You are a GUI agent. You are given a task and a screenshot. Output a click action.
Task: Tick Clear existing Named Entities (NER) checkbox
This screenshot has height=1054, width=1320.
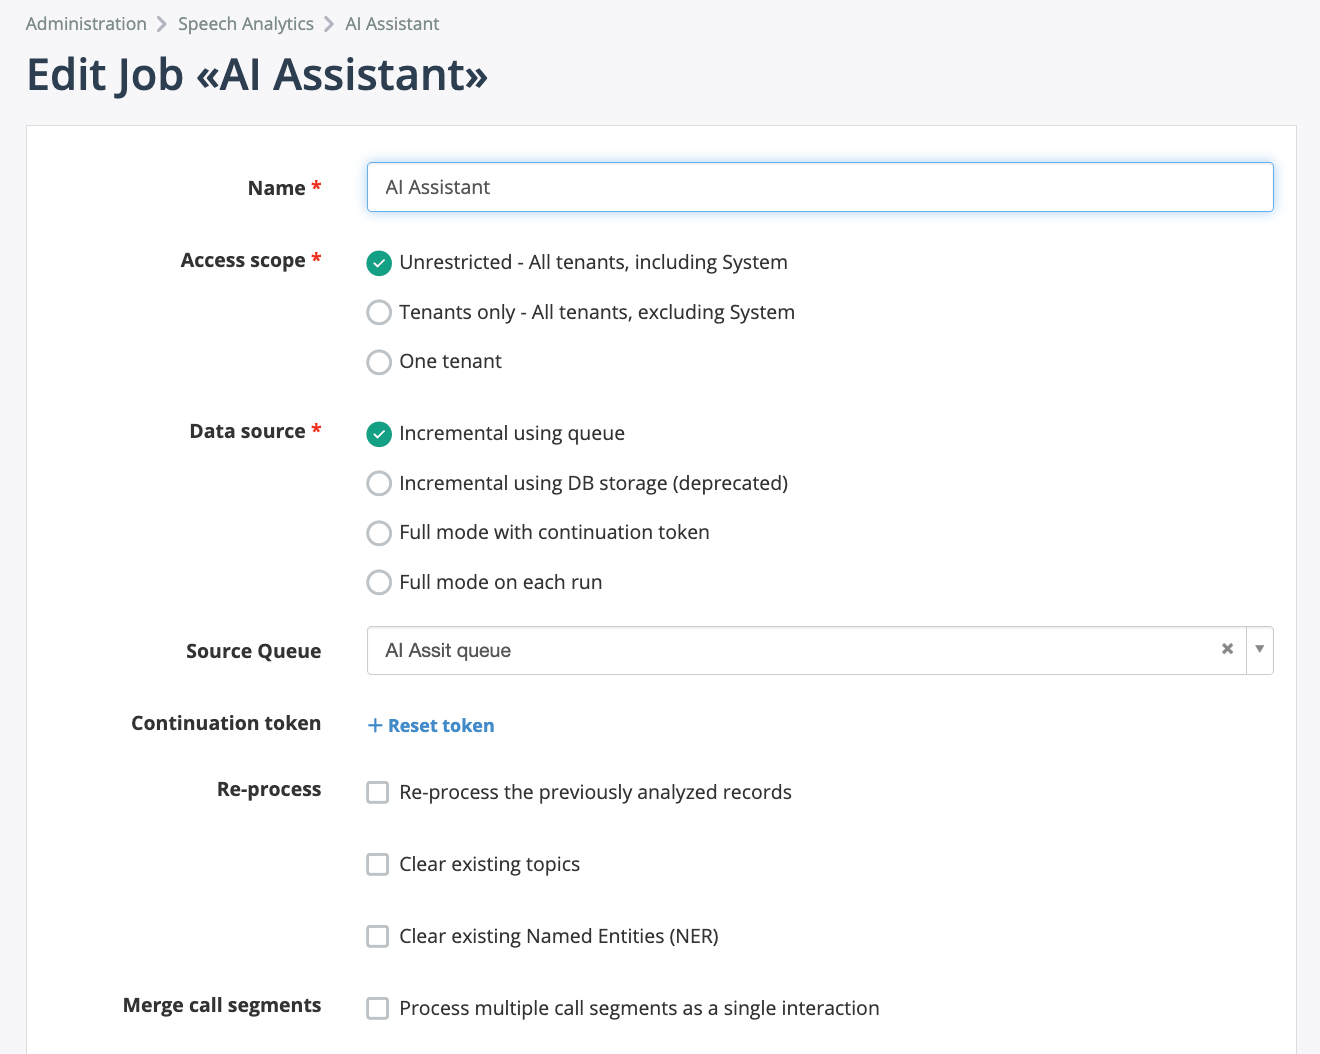(378, 937)
